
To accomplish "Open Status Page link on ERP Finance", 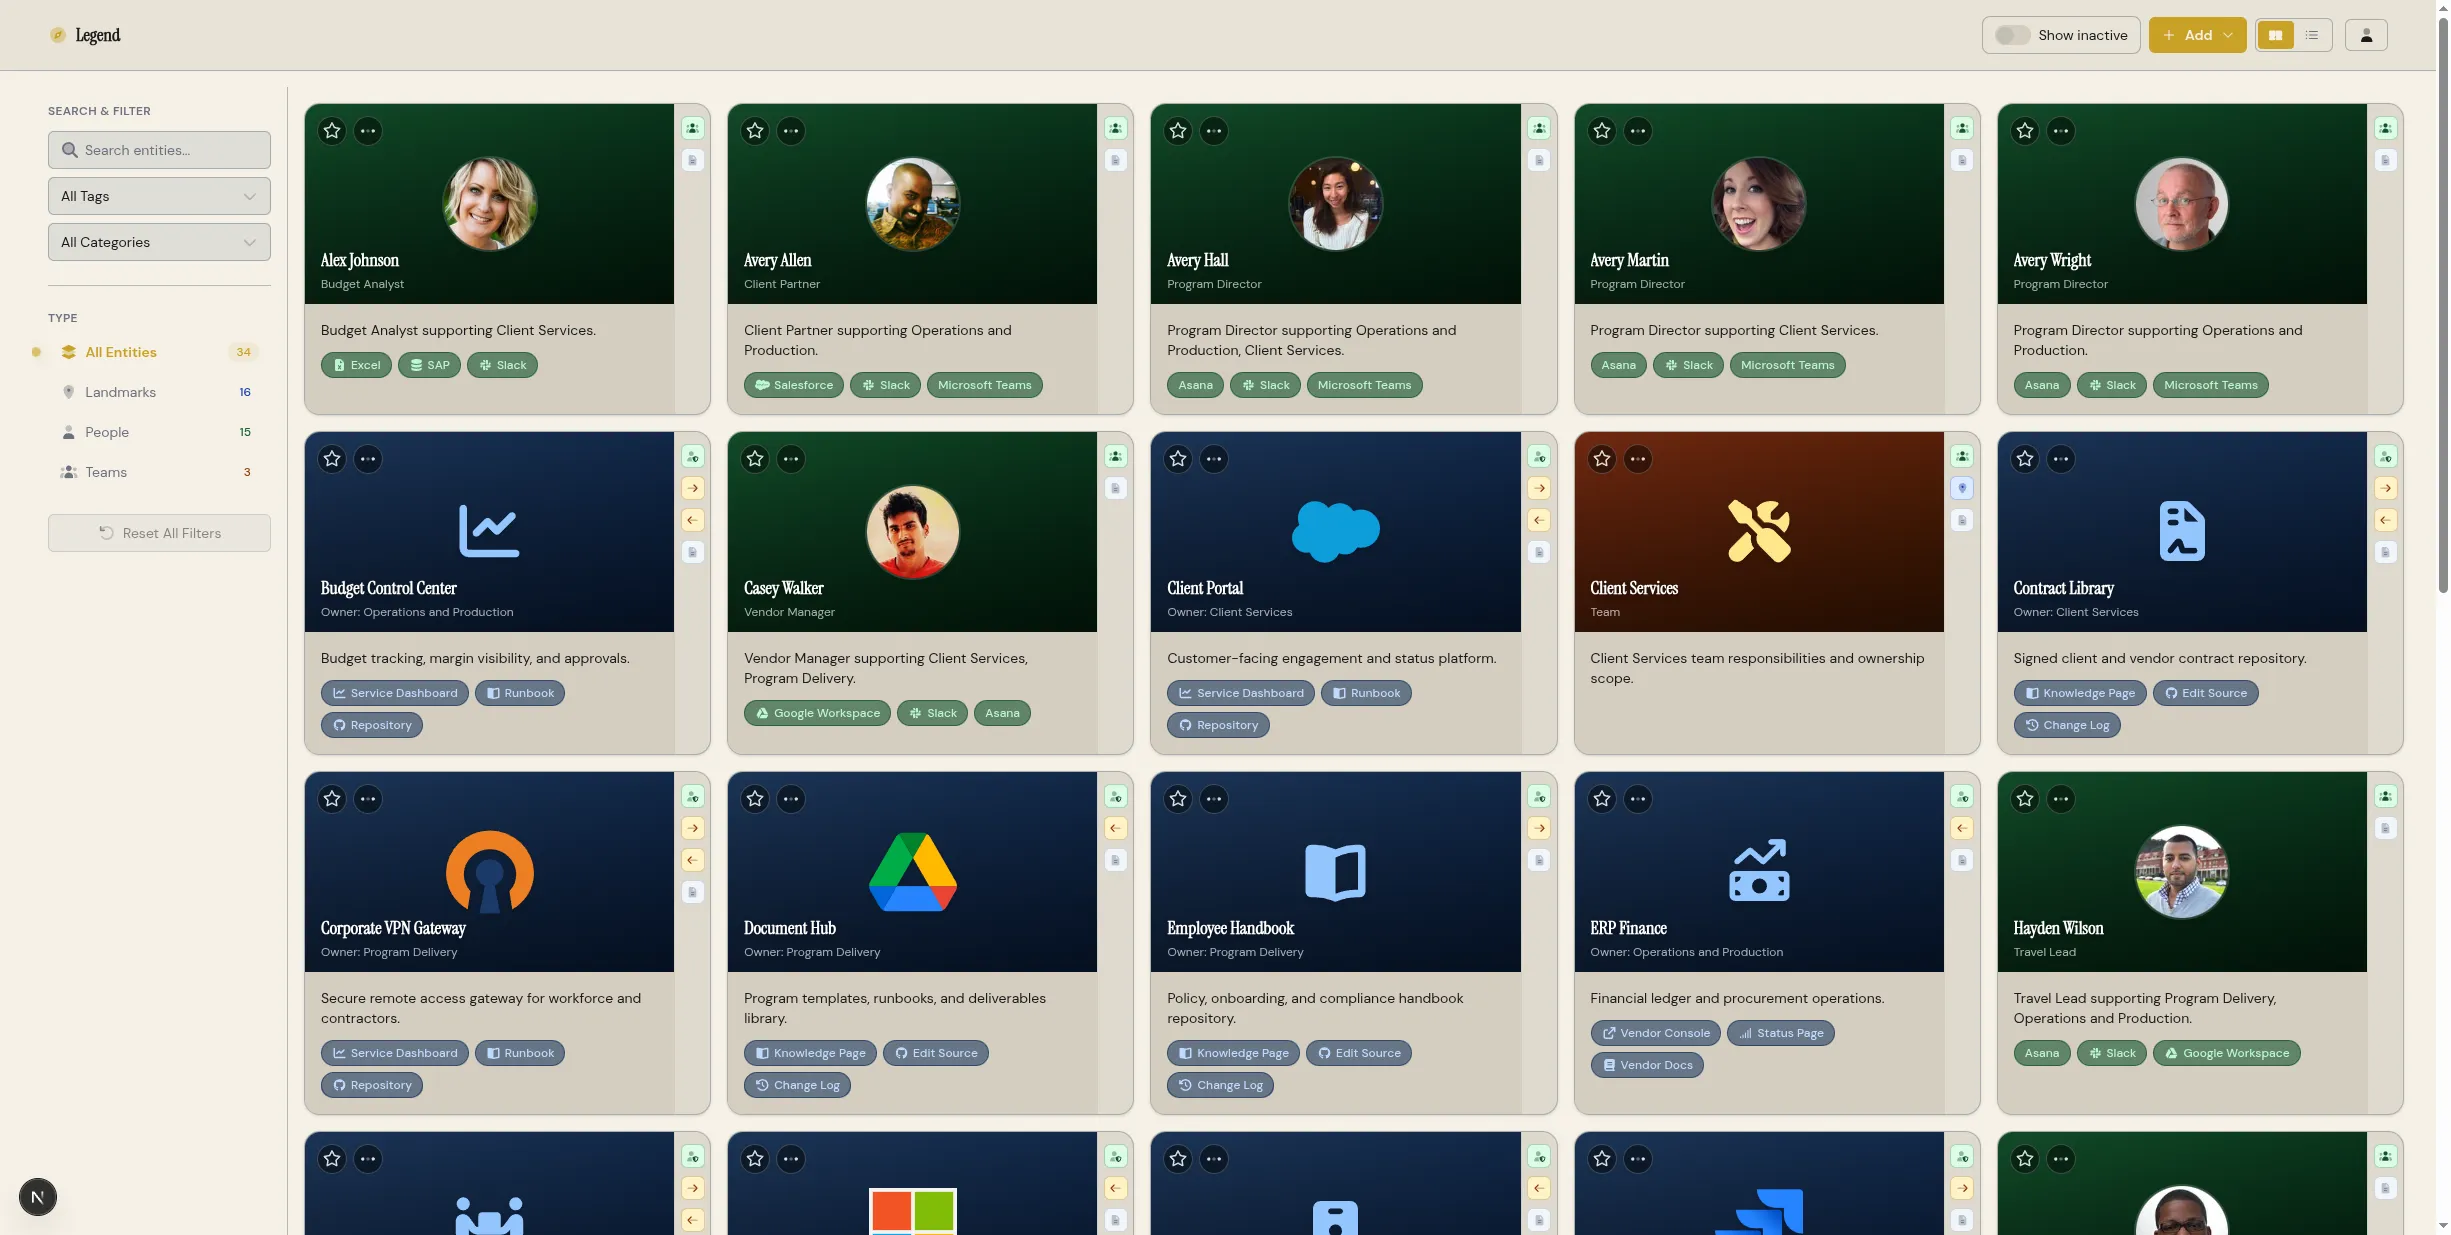I will coord(1780,1033).
